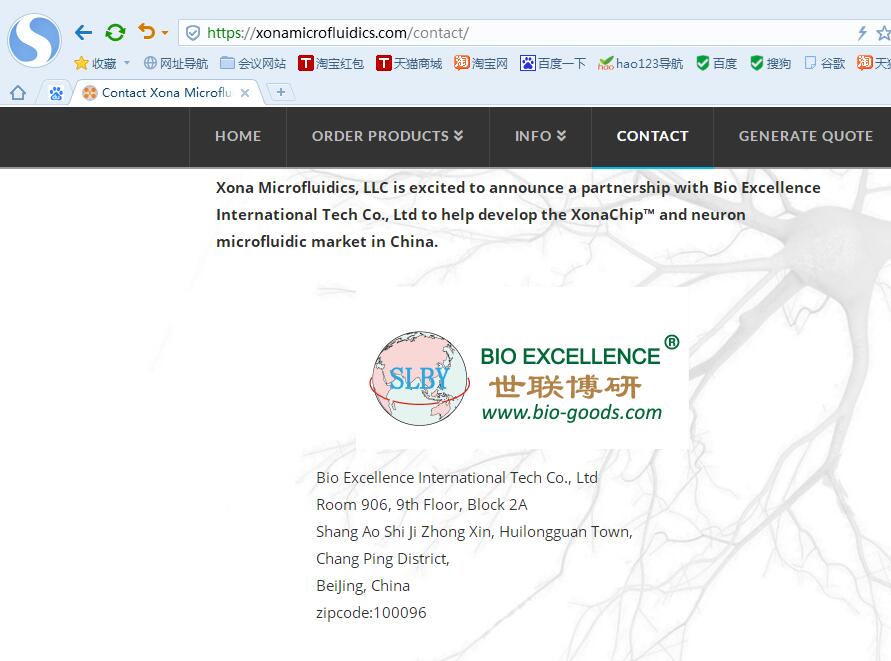
Task: Open the undo history dropdown arrow
Action: [x=165, y=33]
